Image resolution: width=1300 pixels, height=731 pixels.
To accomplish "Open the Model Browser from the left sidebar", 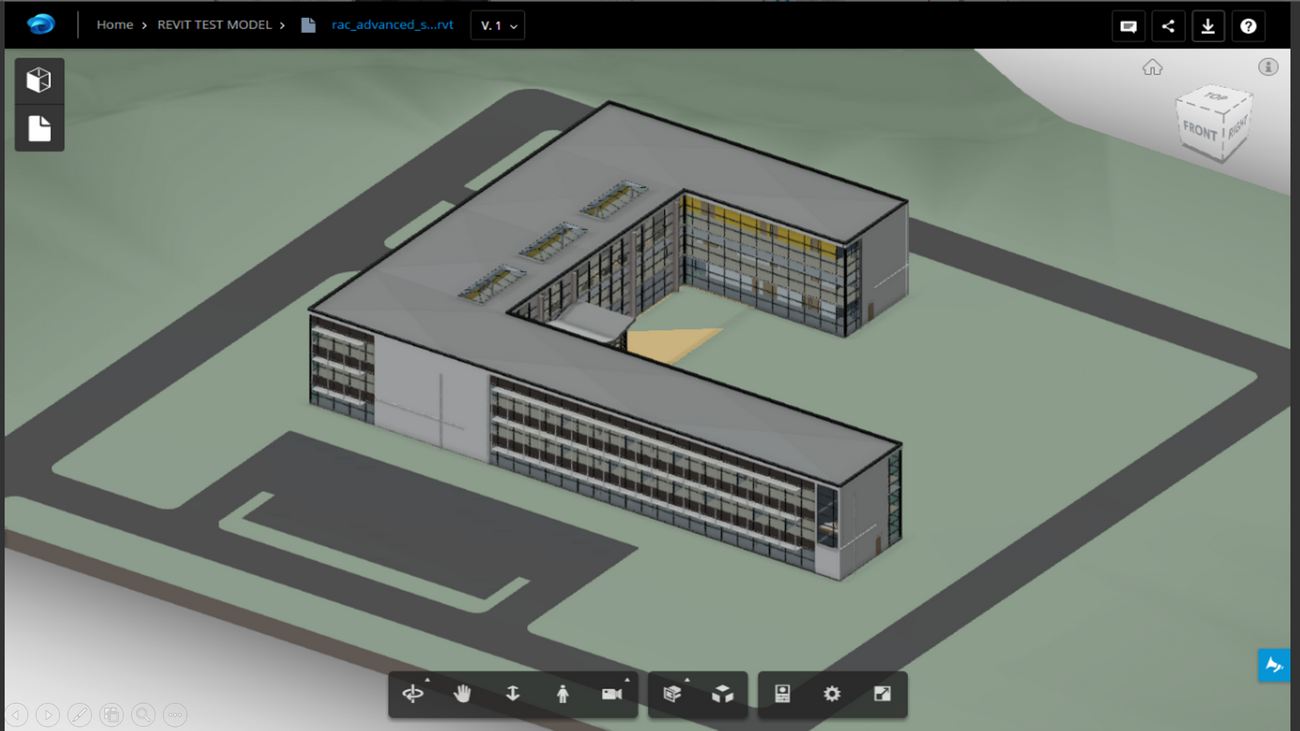I will coord(39,79).
